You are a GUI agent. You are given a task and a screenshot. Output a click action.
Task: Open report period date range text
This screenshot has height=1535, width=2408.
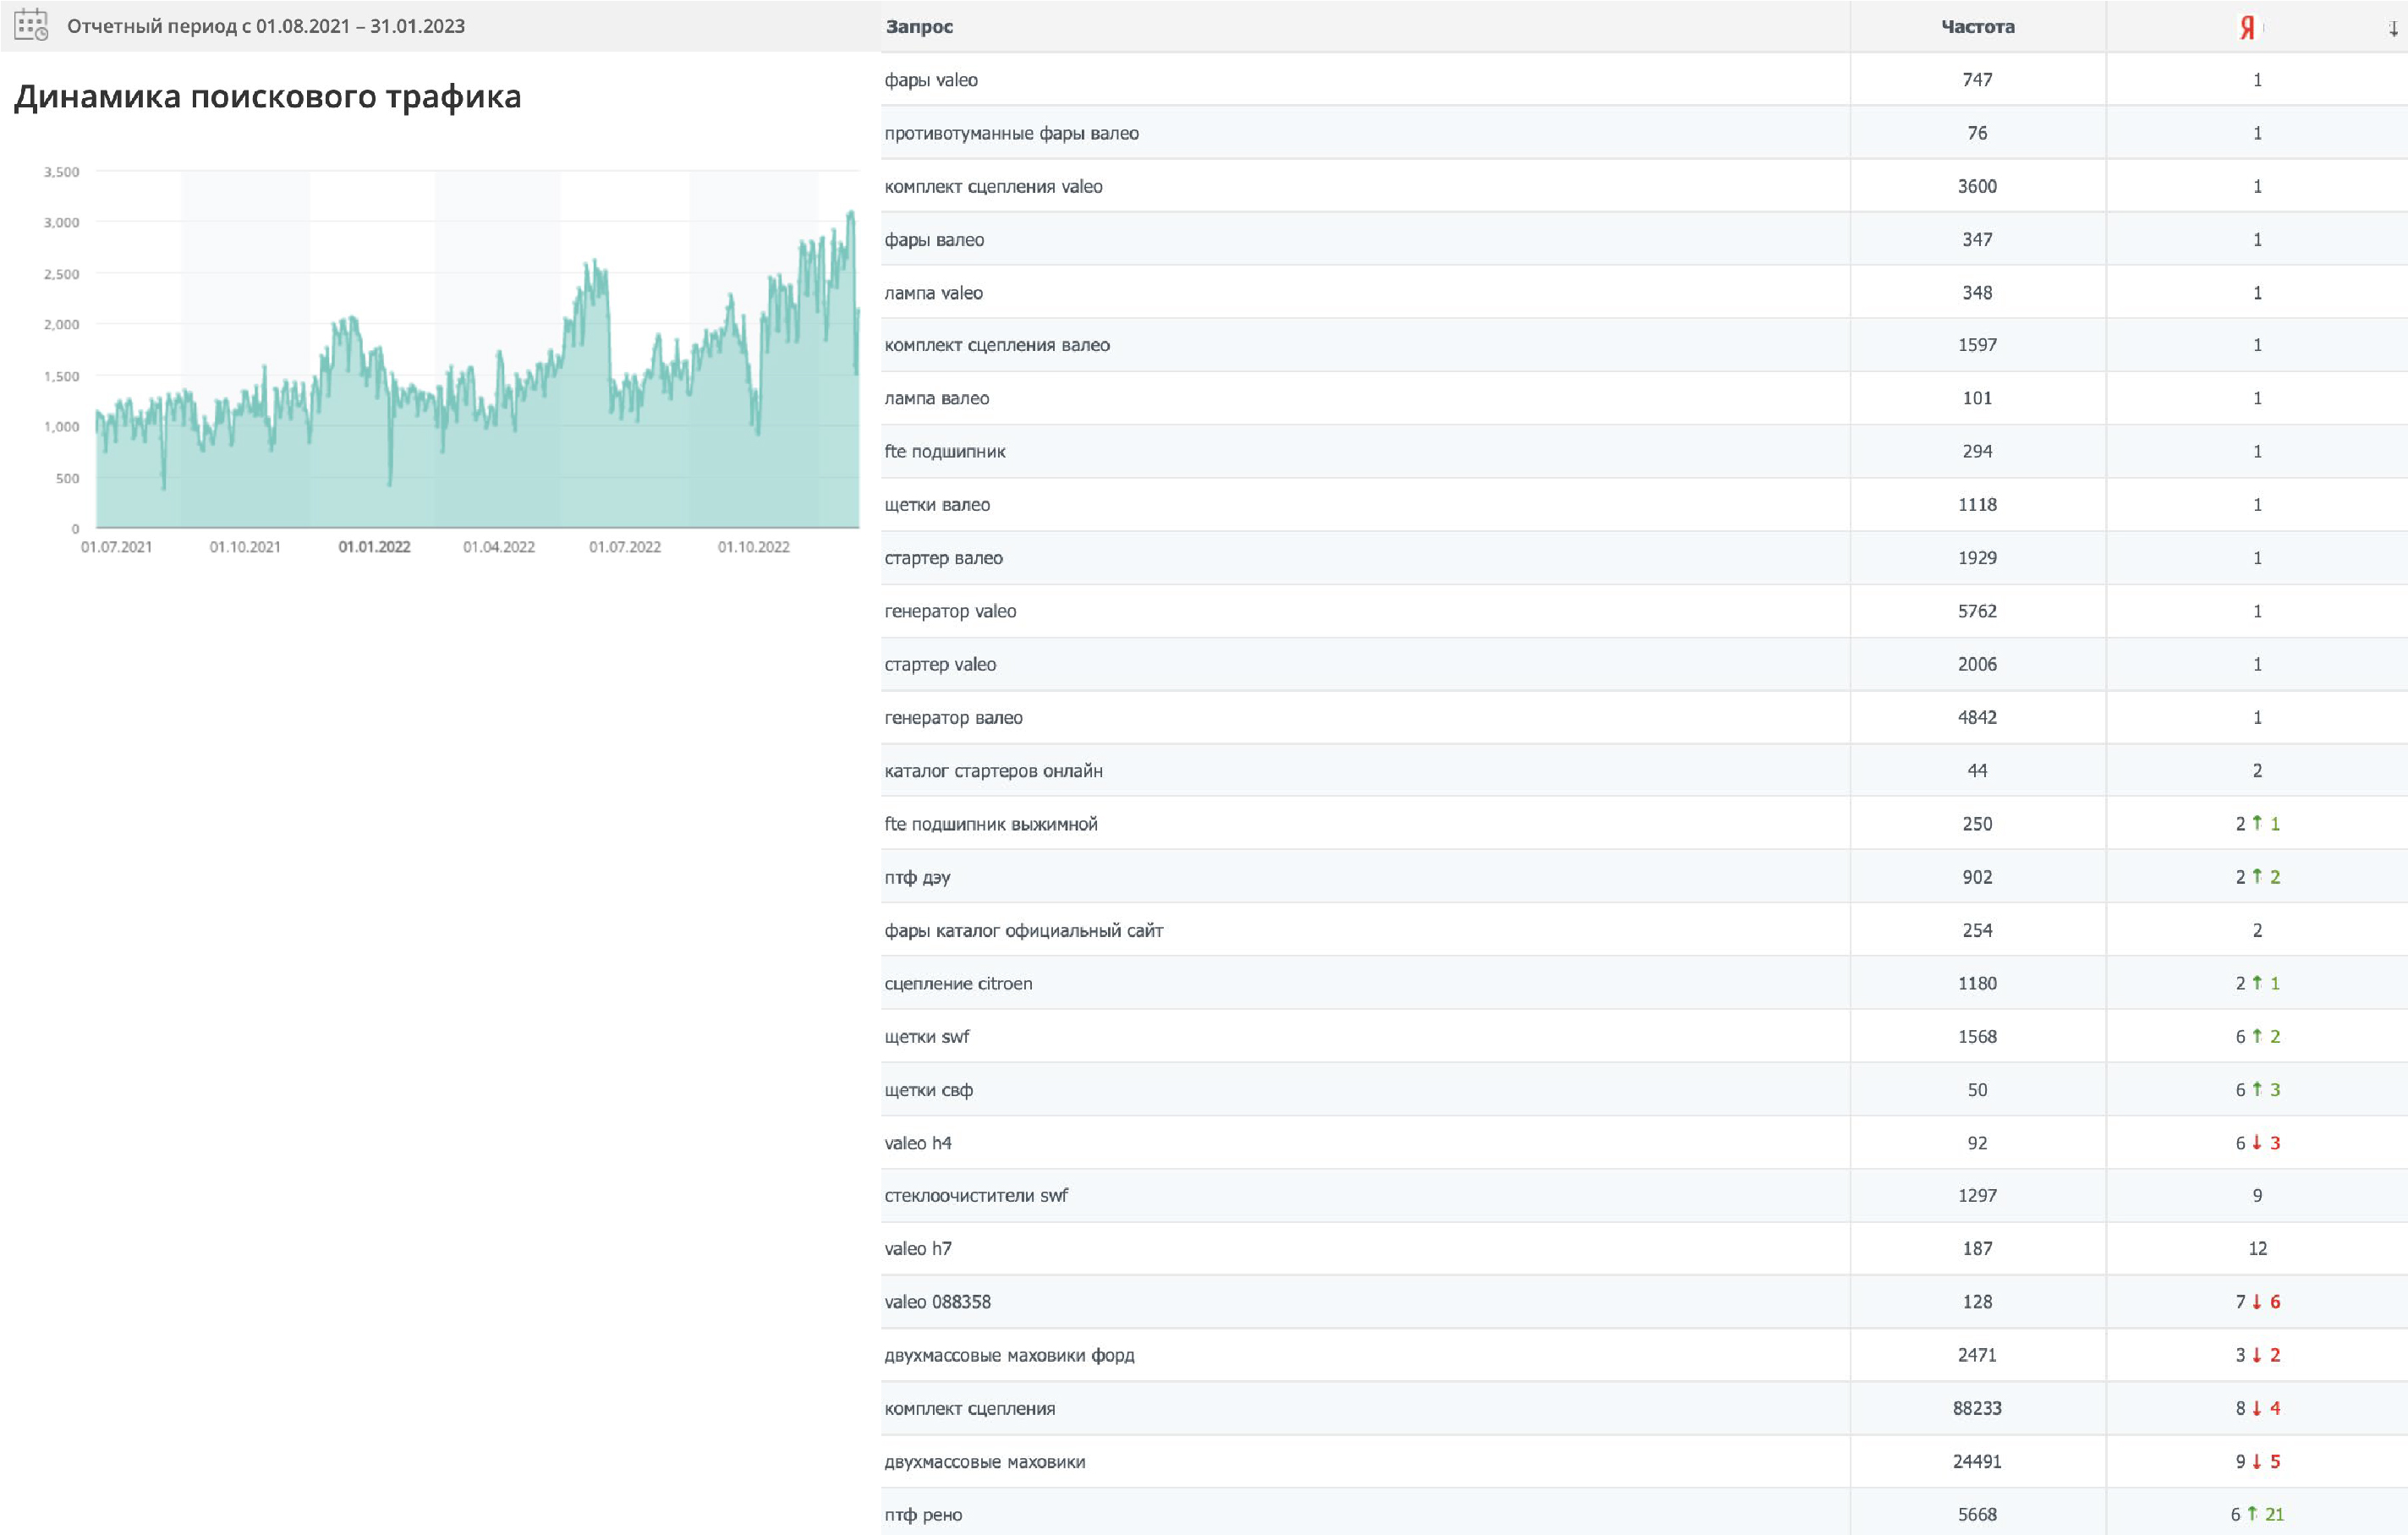point(266,26)
